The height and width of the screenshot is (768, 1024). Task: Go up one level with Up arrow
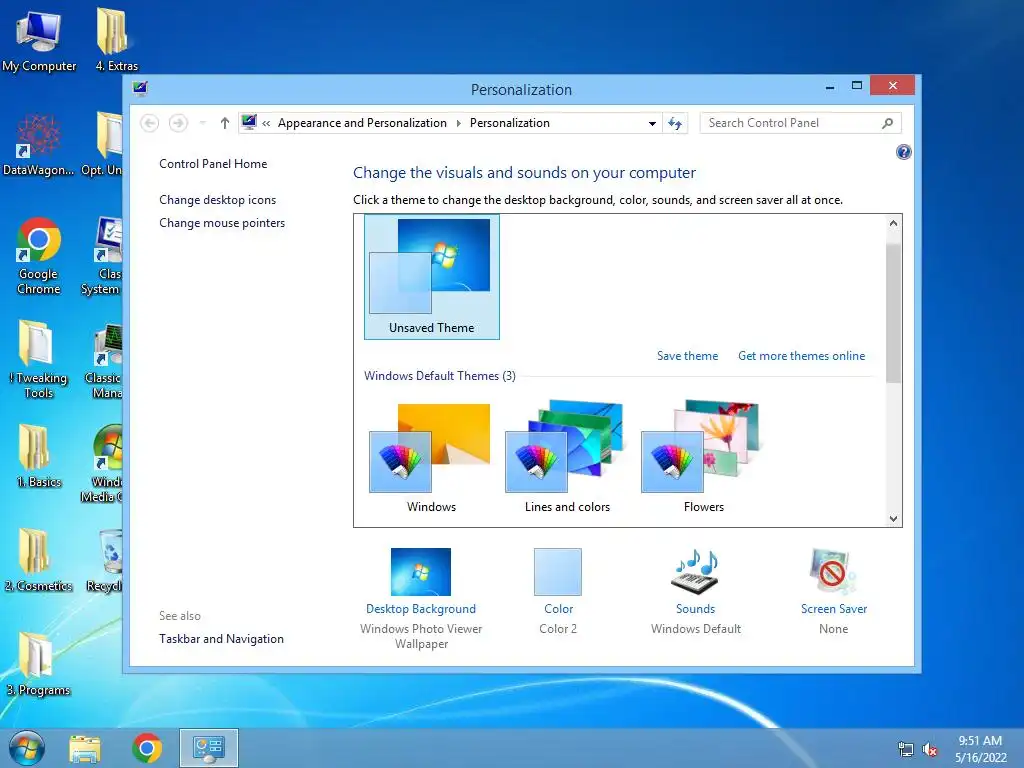coord(225,123)
